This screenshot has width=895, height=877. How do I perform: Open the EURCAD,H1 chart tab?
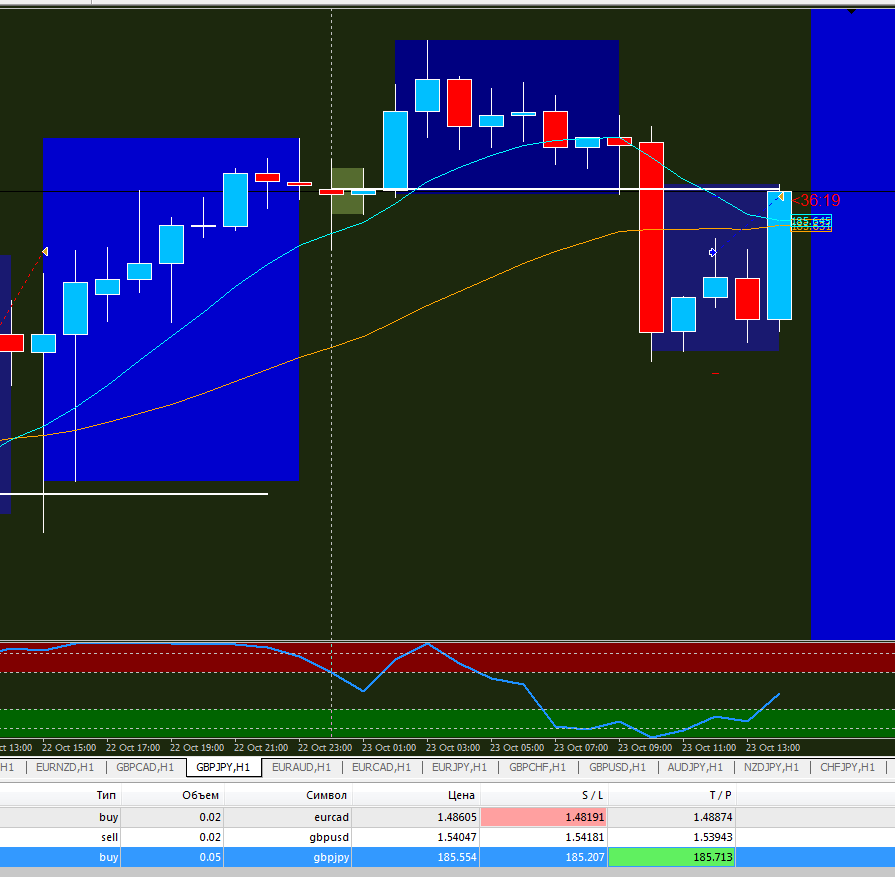[x=381, y=767]
